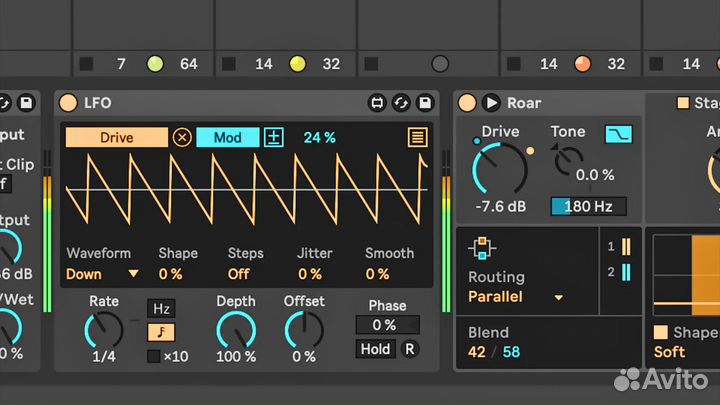Remove the Drive mapping with the X icon

pyautogui.click(x=182, y=137)
